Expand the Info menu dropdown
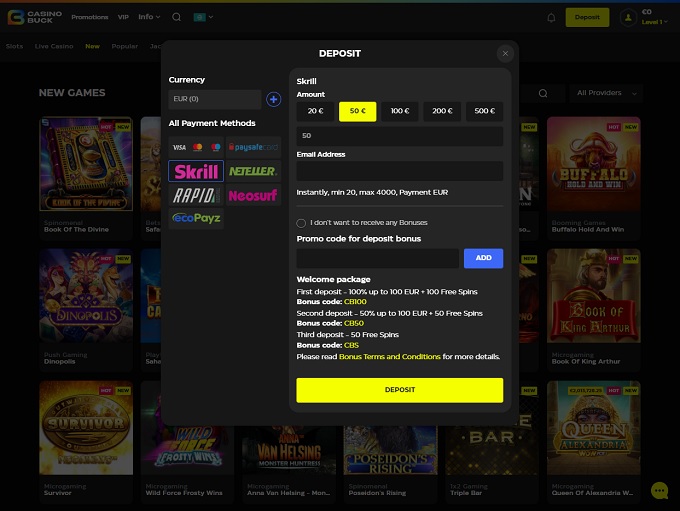Image resolution: width=680 pixels, height=511 pixels. click(x=149, y=17)
